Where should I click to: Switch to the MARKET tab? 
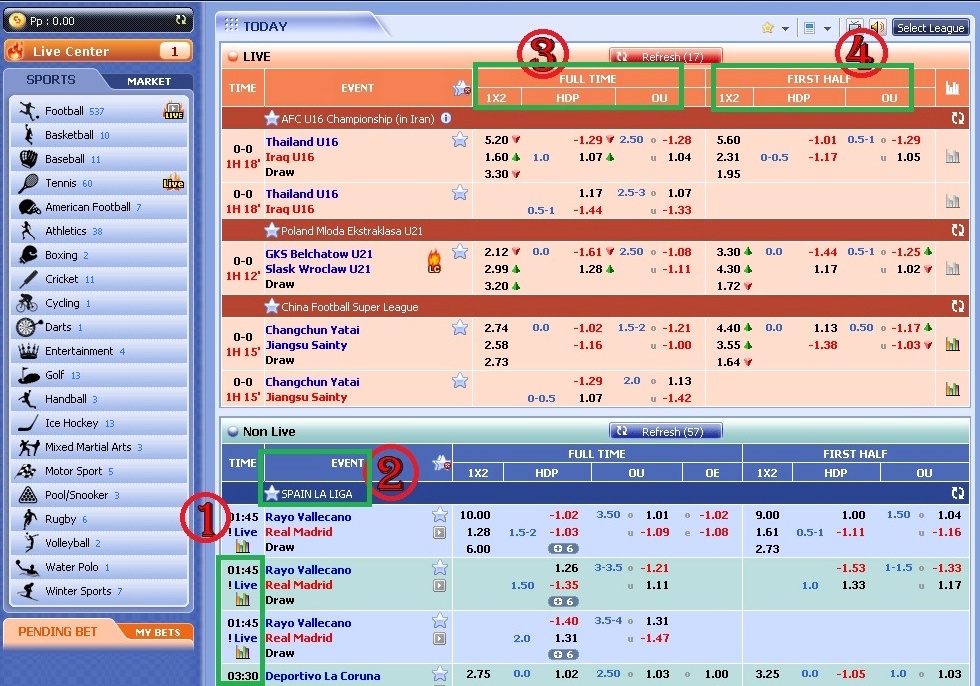coord(149,81)
